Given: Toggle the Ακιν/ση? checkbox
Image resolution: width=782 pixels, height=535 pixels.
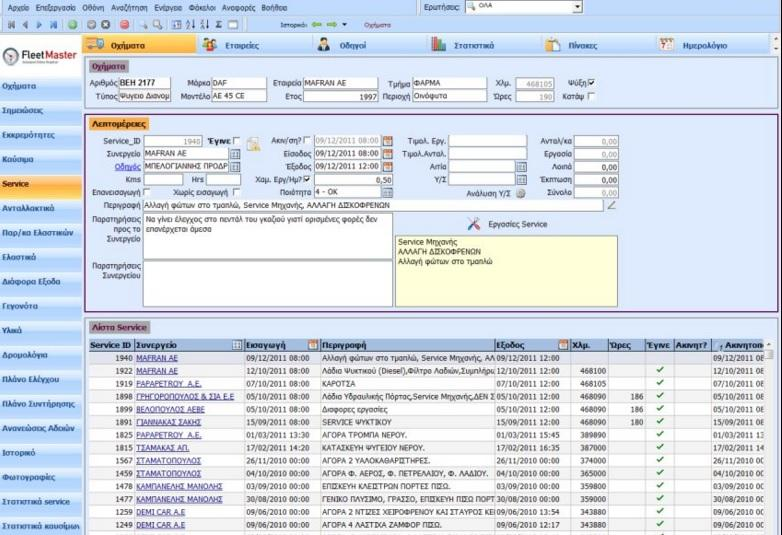Looking at the screenshot, I should (x=307, y=141).
